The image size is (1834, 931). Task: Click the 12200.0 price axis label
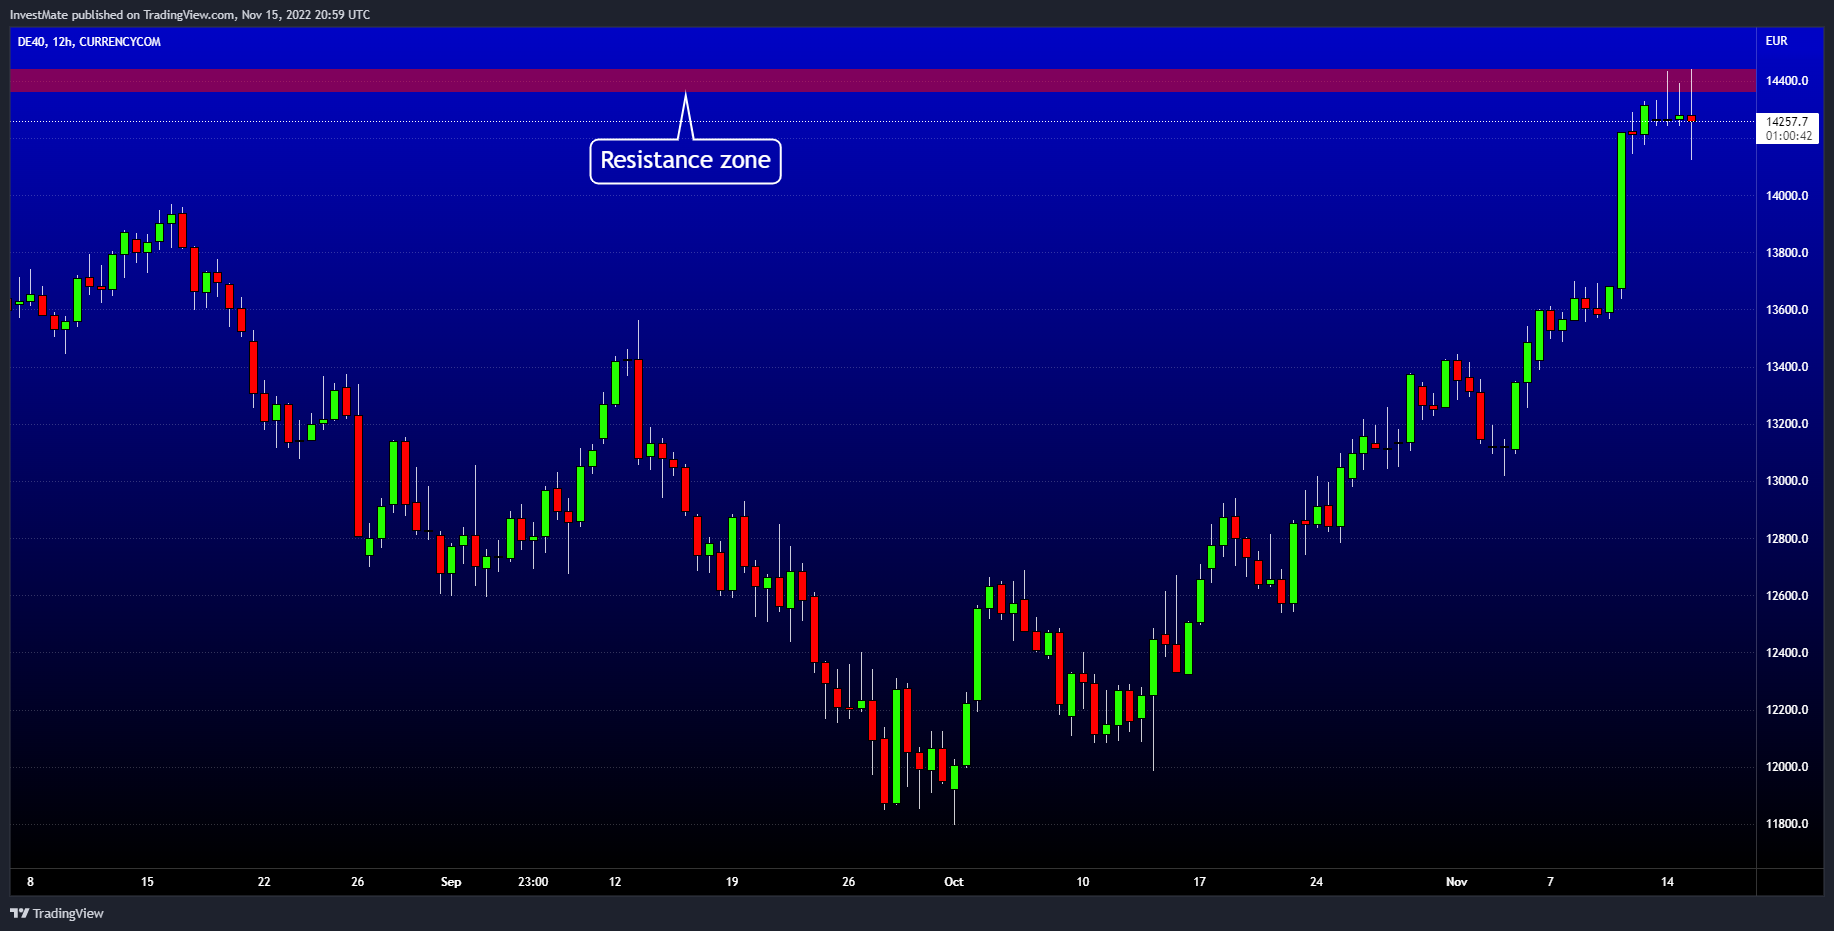(1787, 710)
